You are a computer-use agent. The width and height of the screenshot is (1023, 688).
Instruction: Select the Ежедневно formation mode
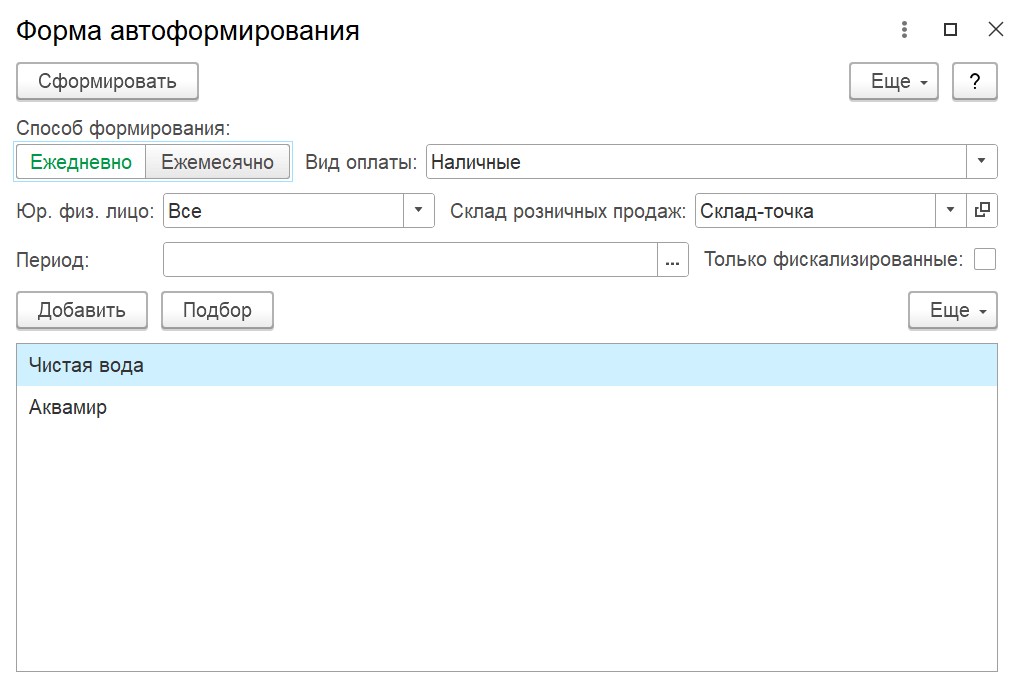tap(81, 162)
